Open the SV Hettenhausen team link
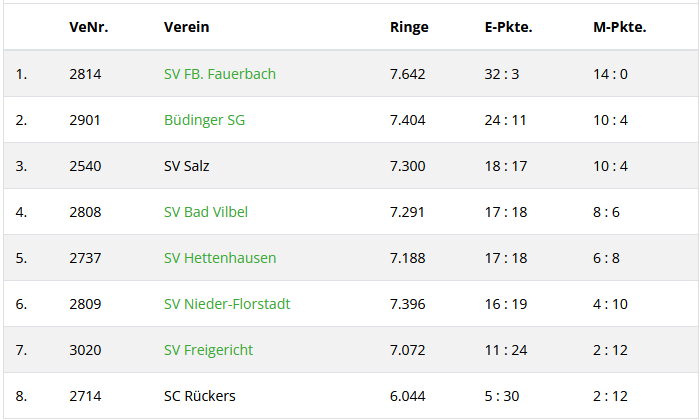700x420 pixels. [219, 258]
